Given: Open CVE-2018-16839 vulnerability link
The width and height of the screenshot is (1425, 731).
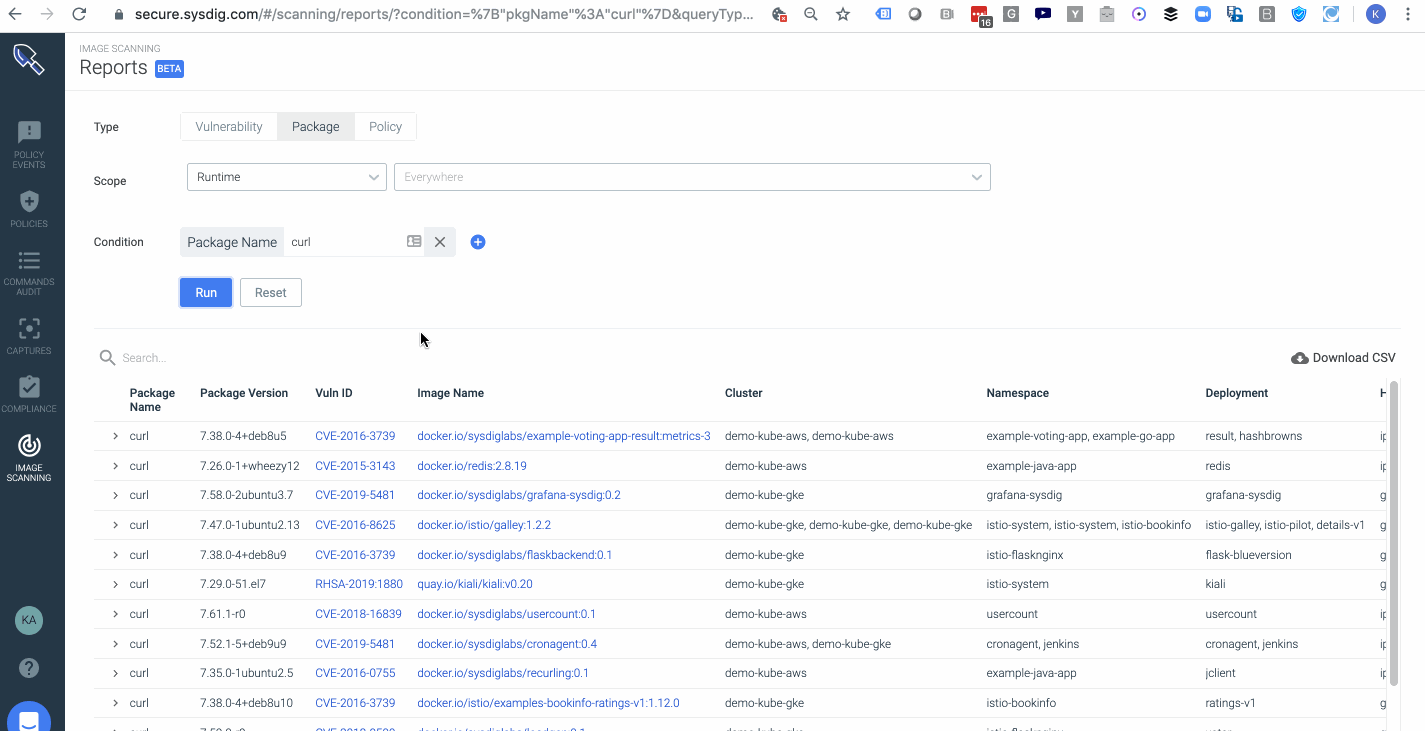Looking at the screenshot, I should [x=358, y=614].
